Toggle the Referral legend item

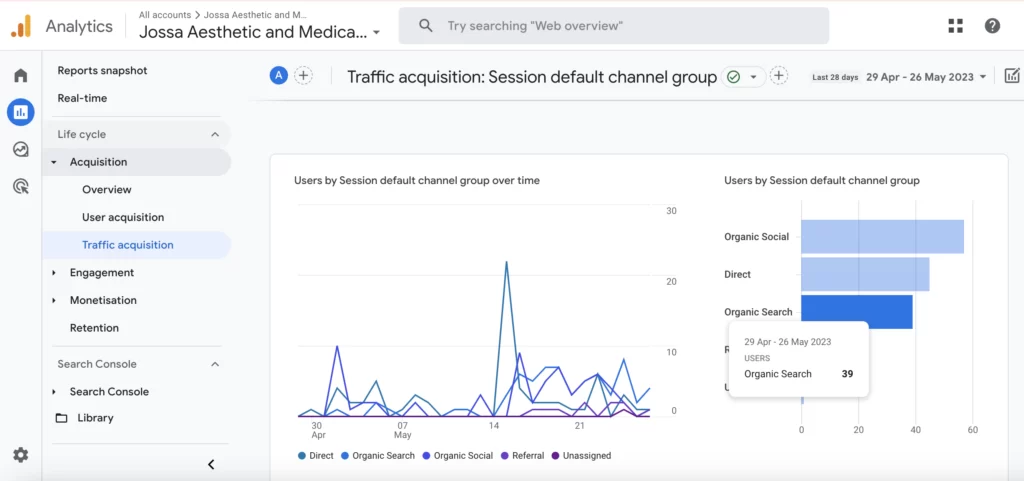tap(523, 456)
